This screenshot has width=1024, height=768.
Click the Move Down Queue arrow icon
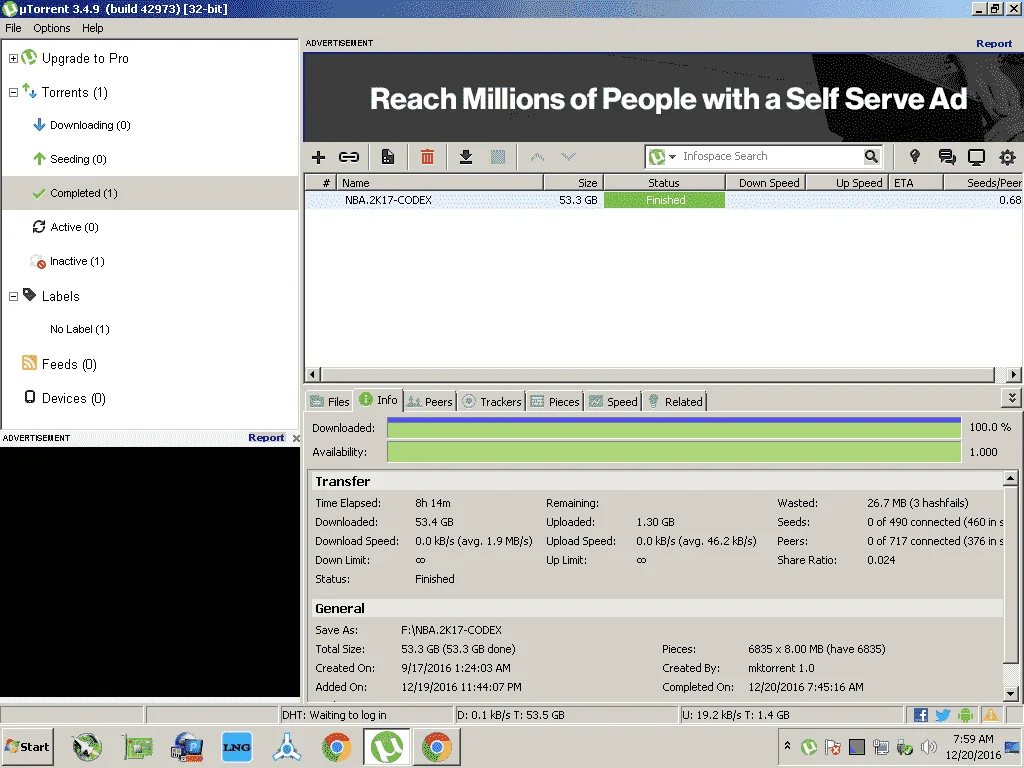[x=568, y=157]
